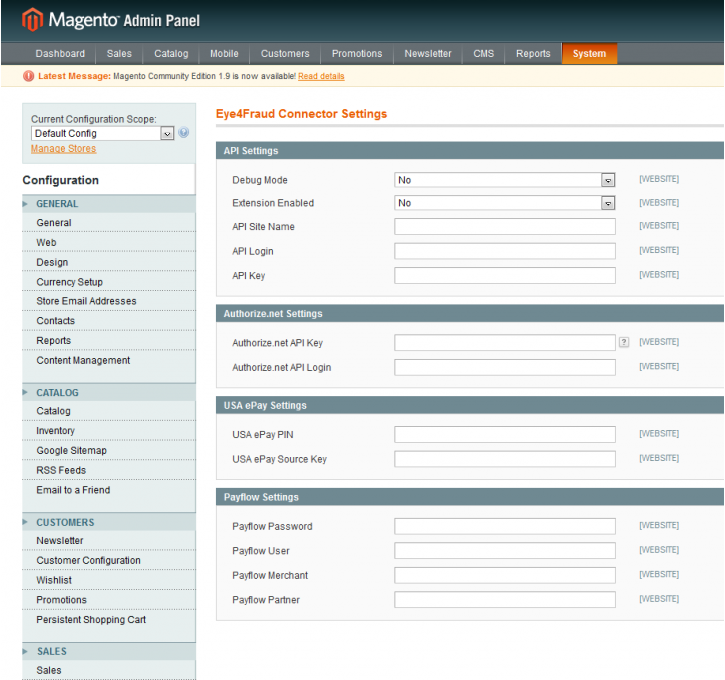Click the Manage Stores link
Viewport: 725px width, 680px height.
point(64,148)
